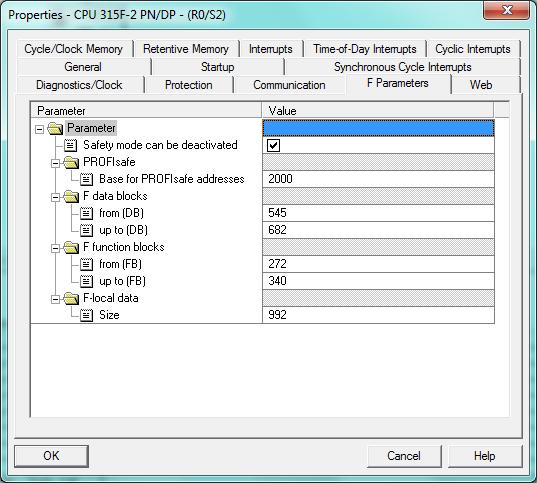Select the 'PROFIsafe' tree label
Screen dimensions: 537x483
pyautogui.click(x=109, y=162)
